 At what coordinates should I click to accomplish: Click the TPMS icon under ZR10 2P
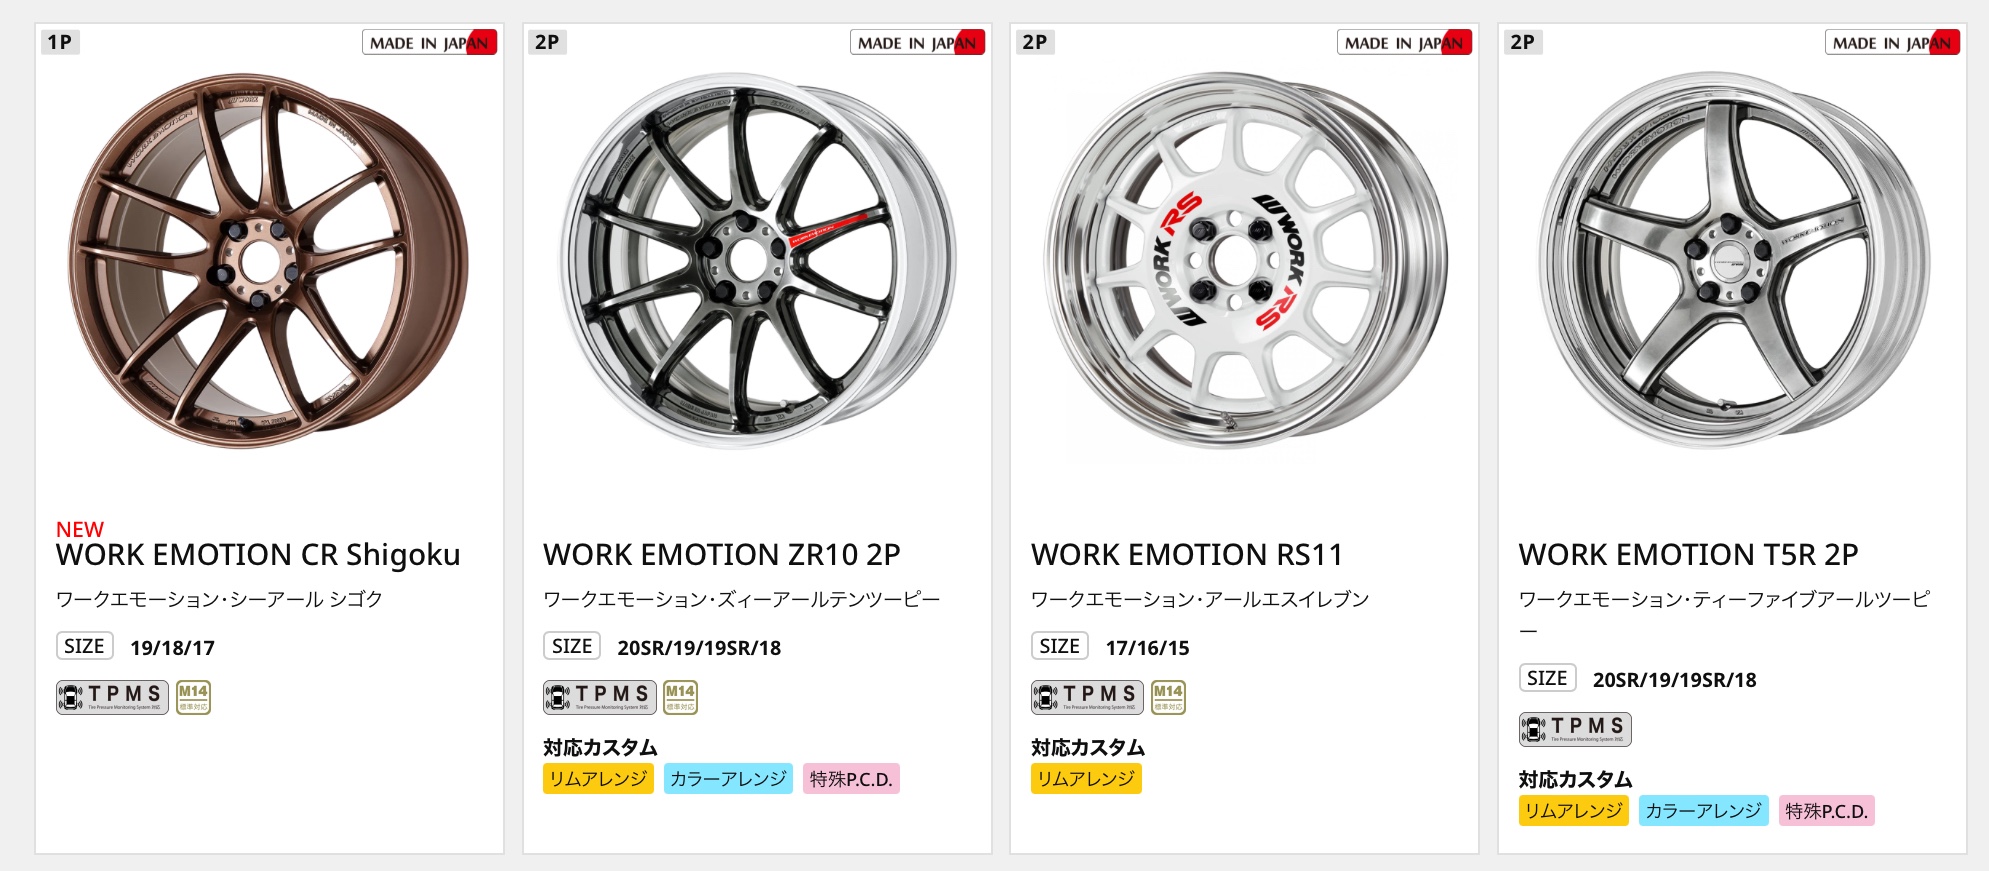coord(599,697)
